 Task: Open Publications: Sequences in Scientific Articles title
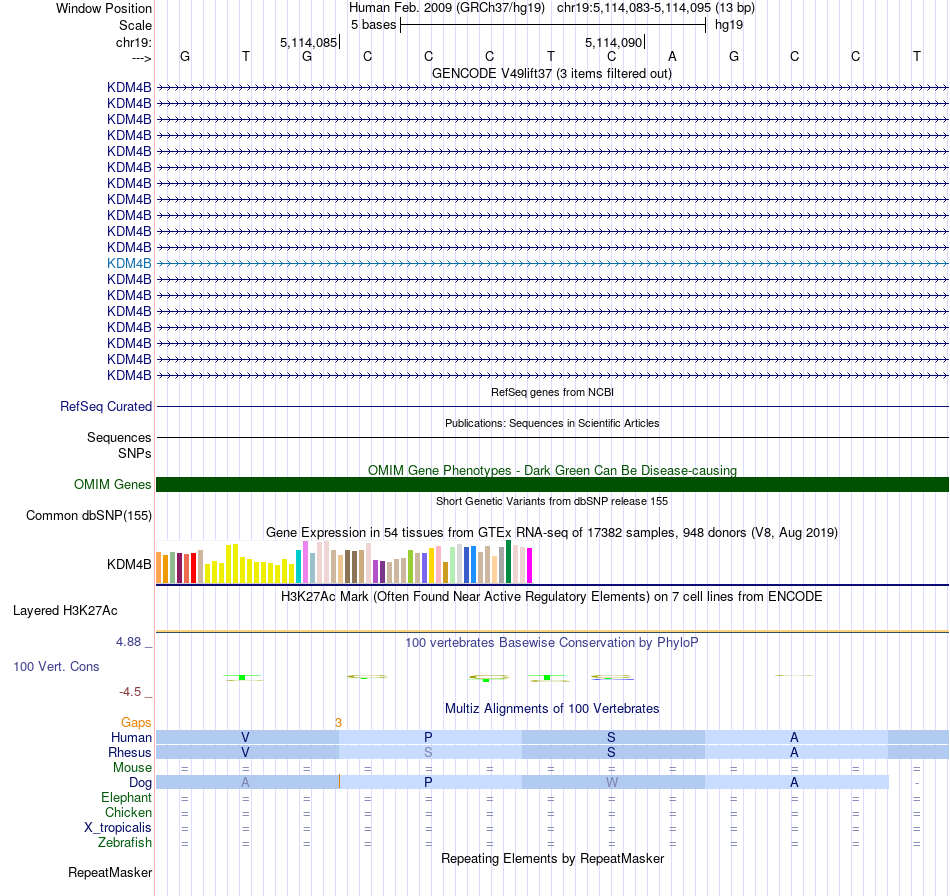tap(552, 423)
